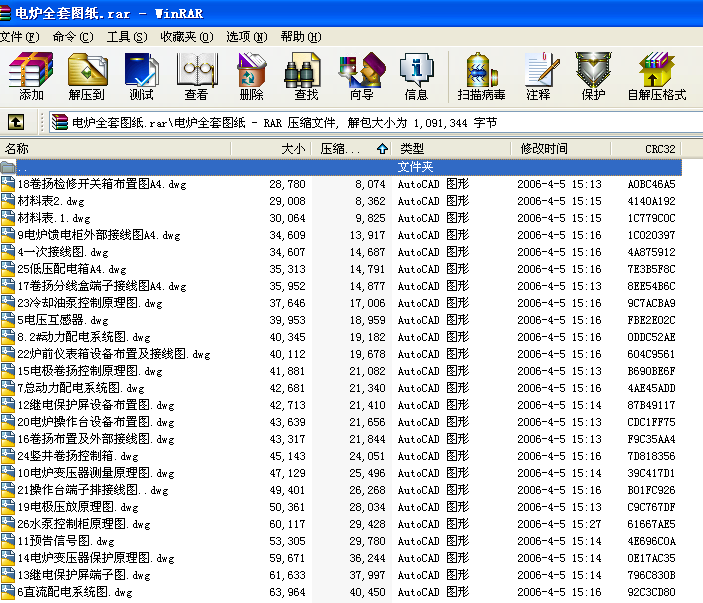Viewport: 703px width, 603px height.
Task: Click the 解压到 (Extract To) icon
Action: pos(87,76)
